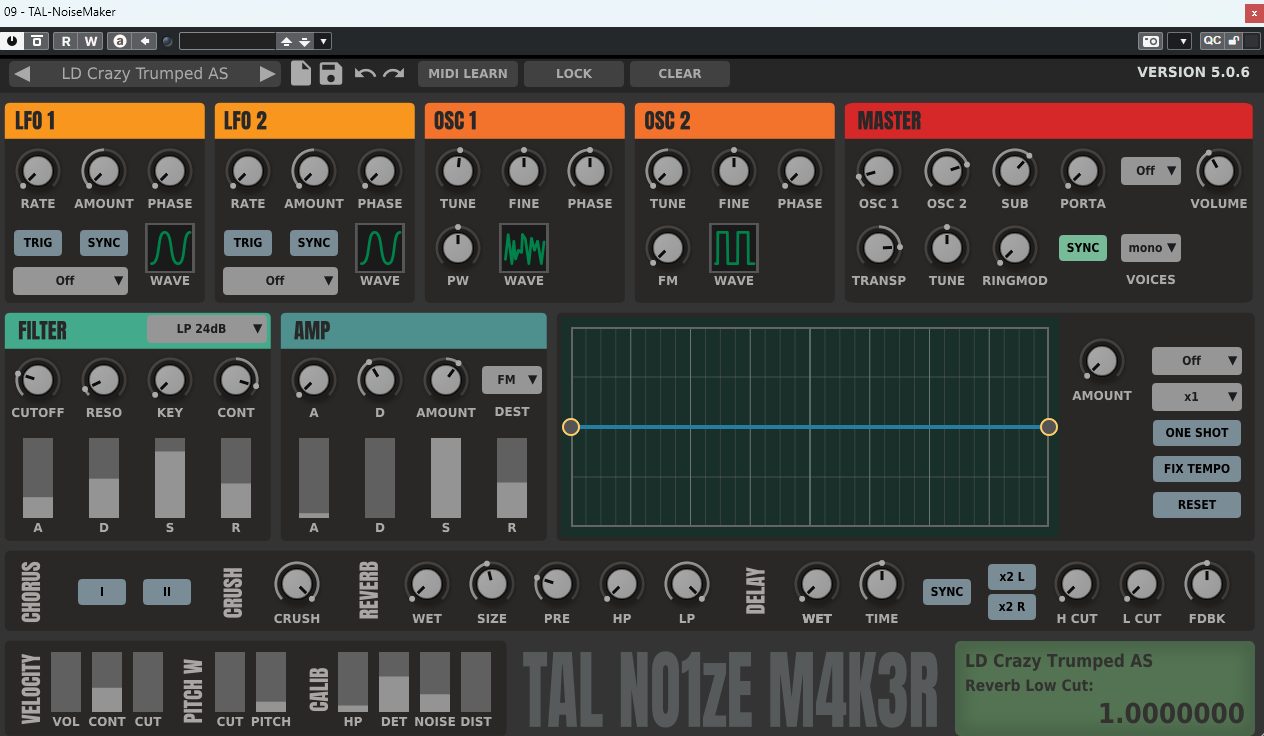Click the camera snapshot icon top right

pyautogui.click(x=1150, y=41)
